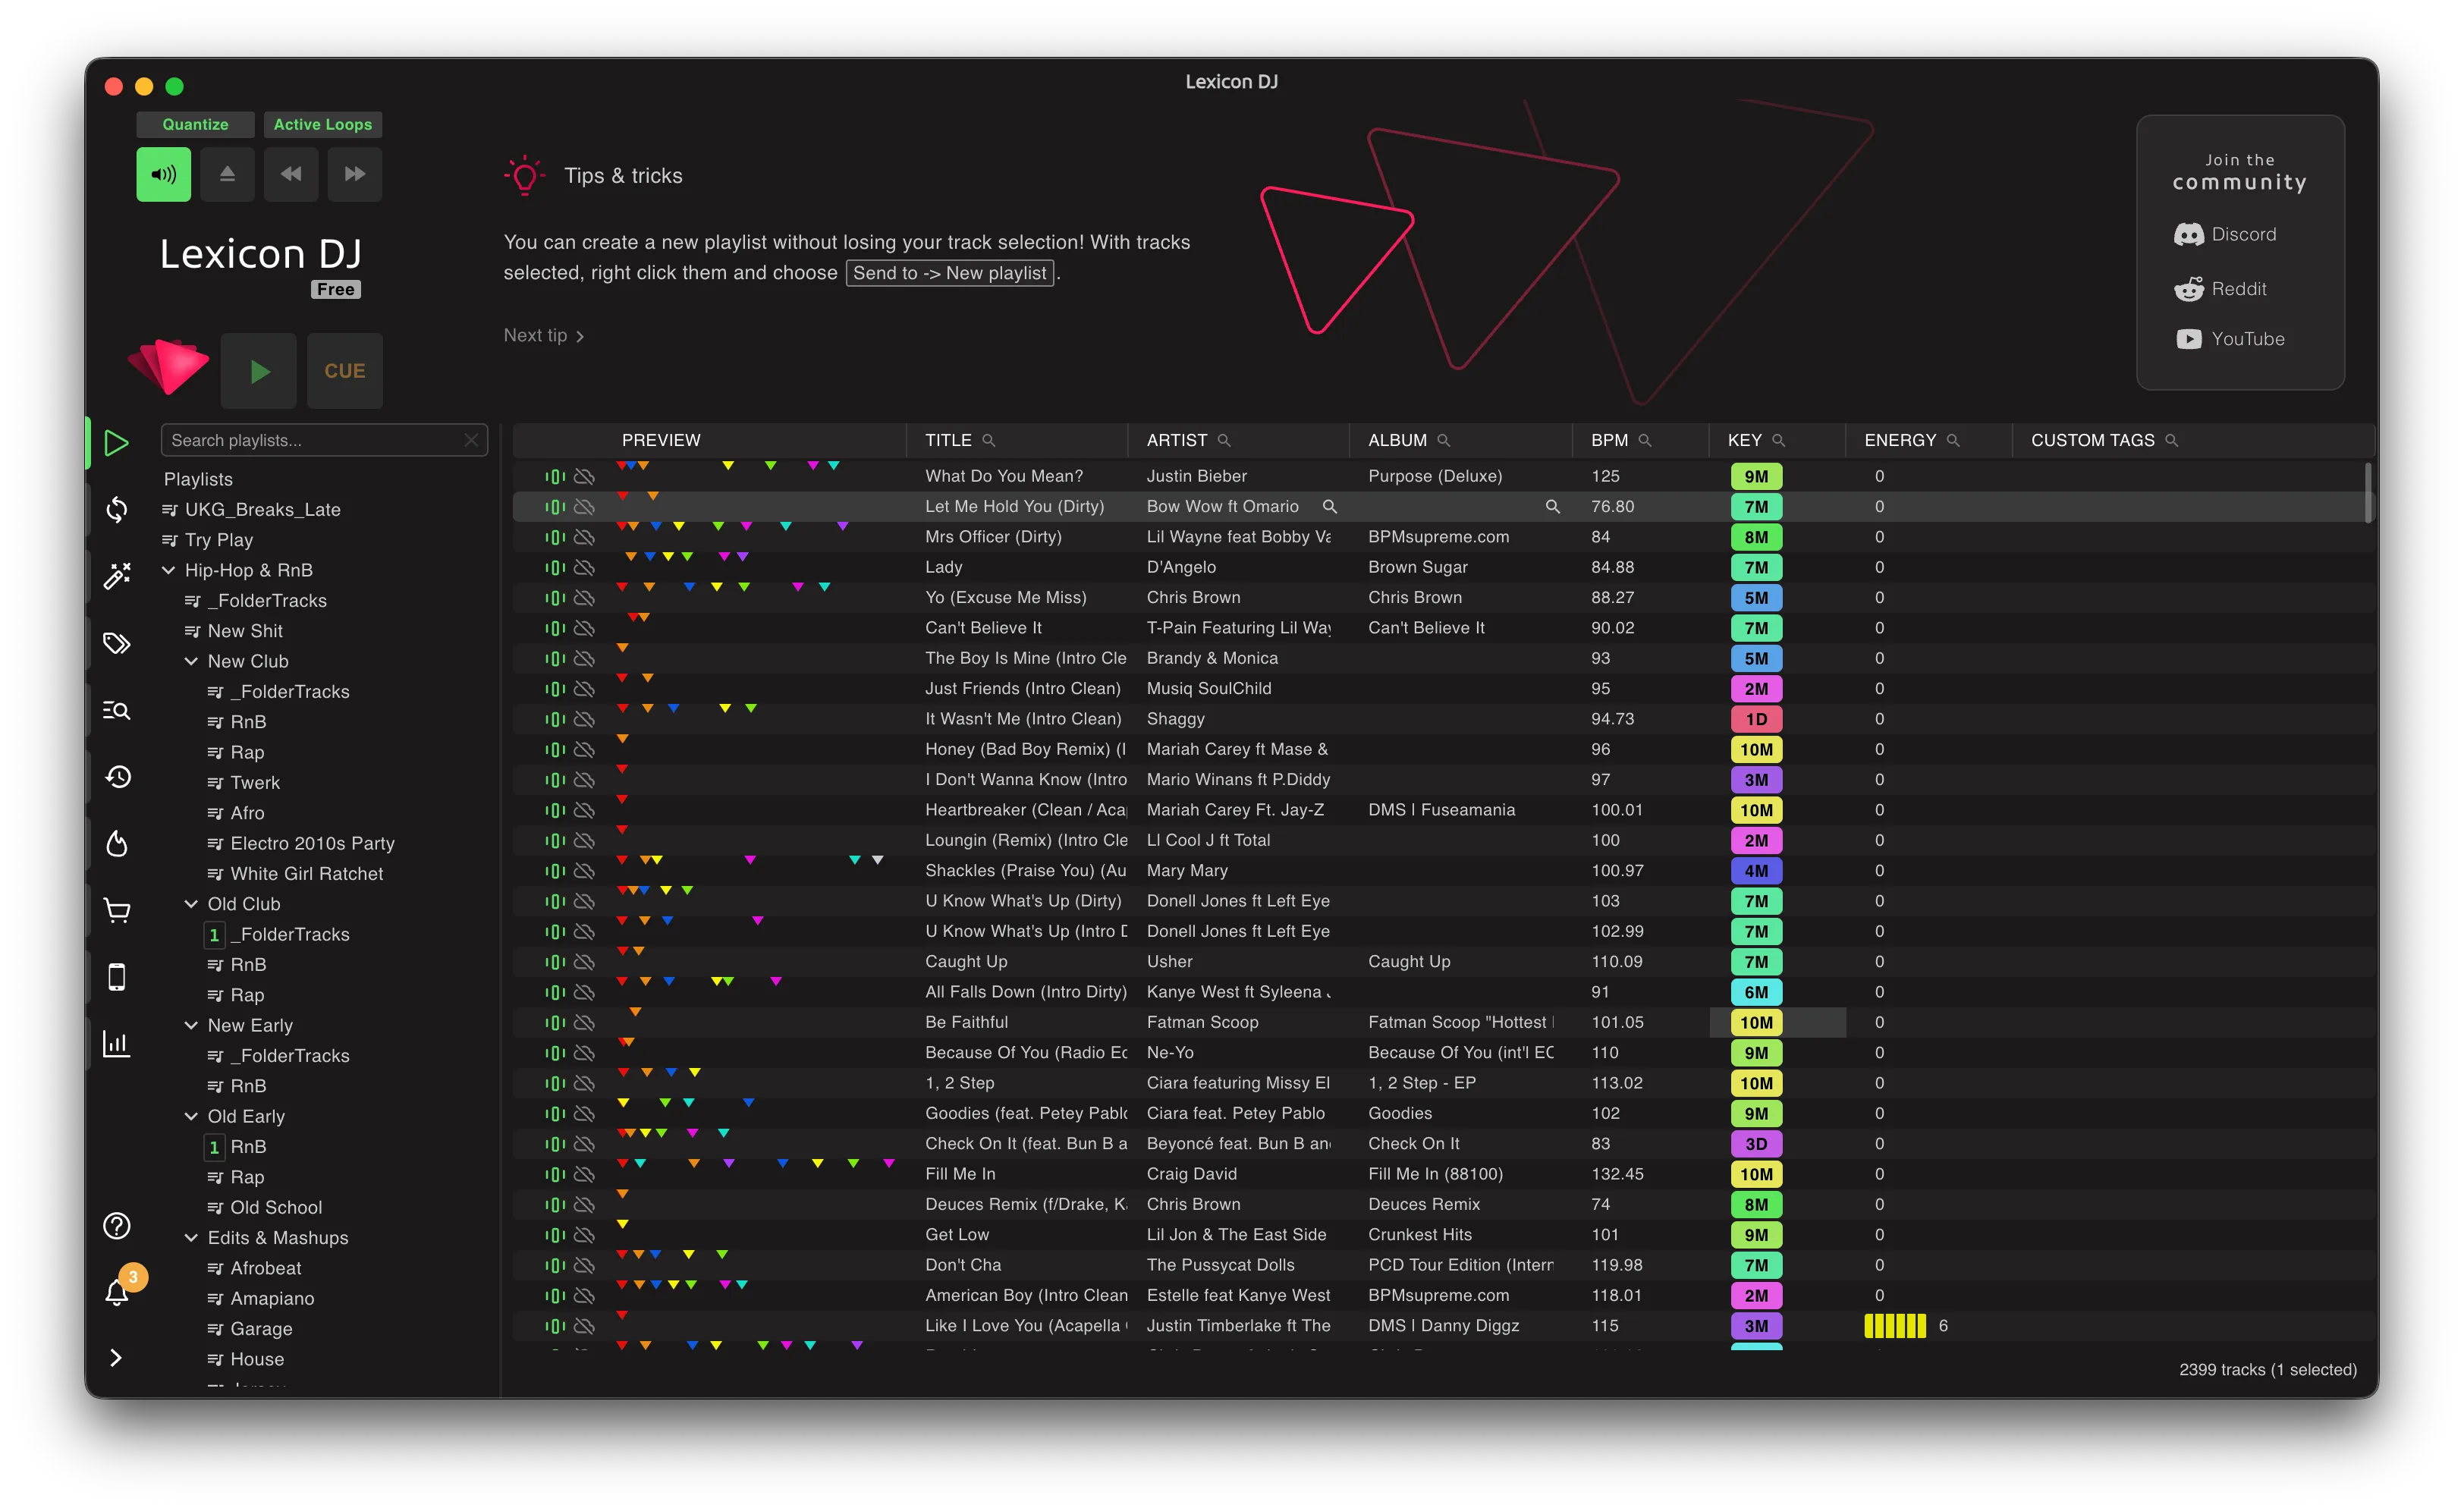2464x1511 pixels.
Task: Click the 1D key swatch for It Wasn't Me
Action: click(x=1756, y=719)
